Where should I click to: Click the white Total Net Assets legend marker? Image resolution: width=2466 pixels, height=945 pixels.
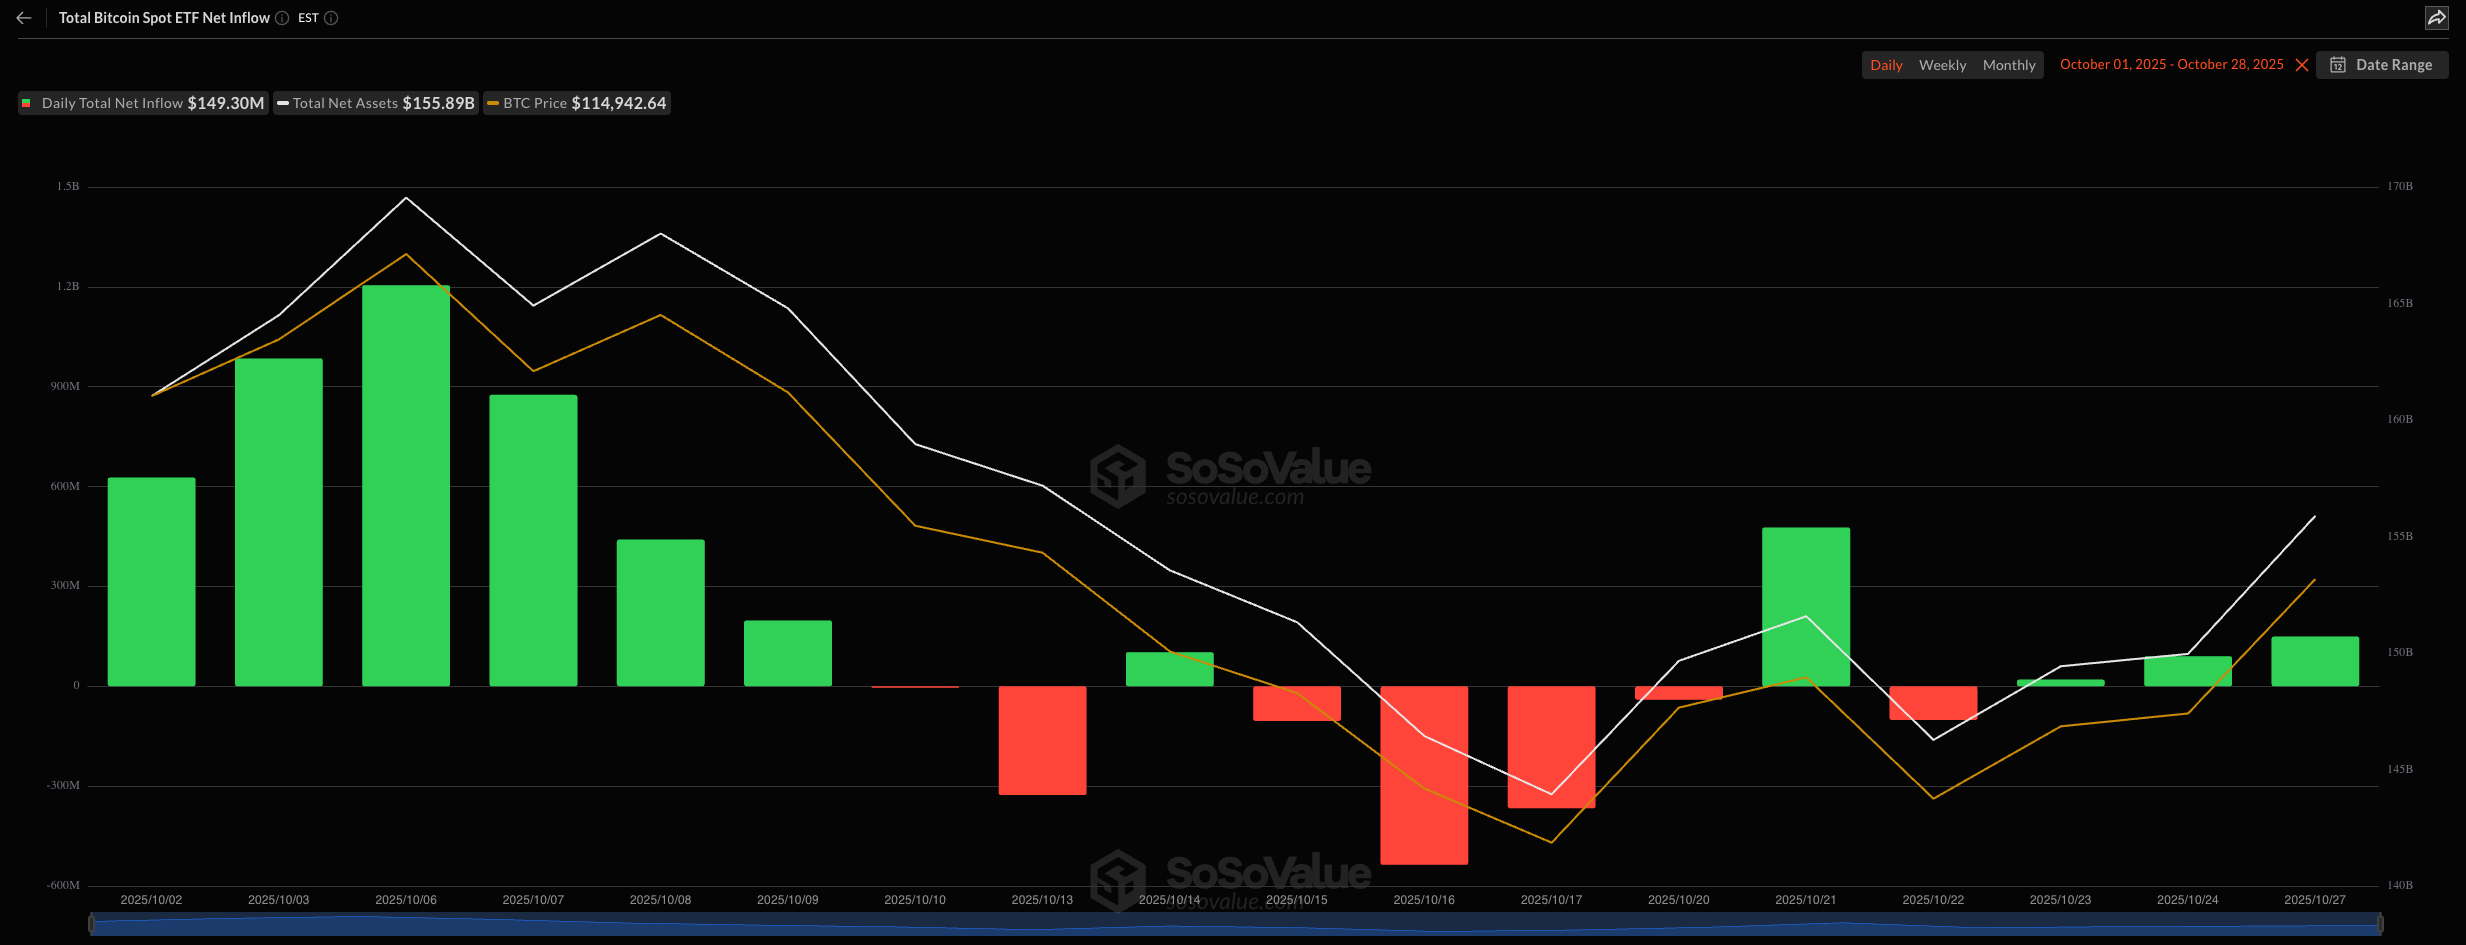285,103
